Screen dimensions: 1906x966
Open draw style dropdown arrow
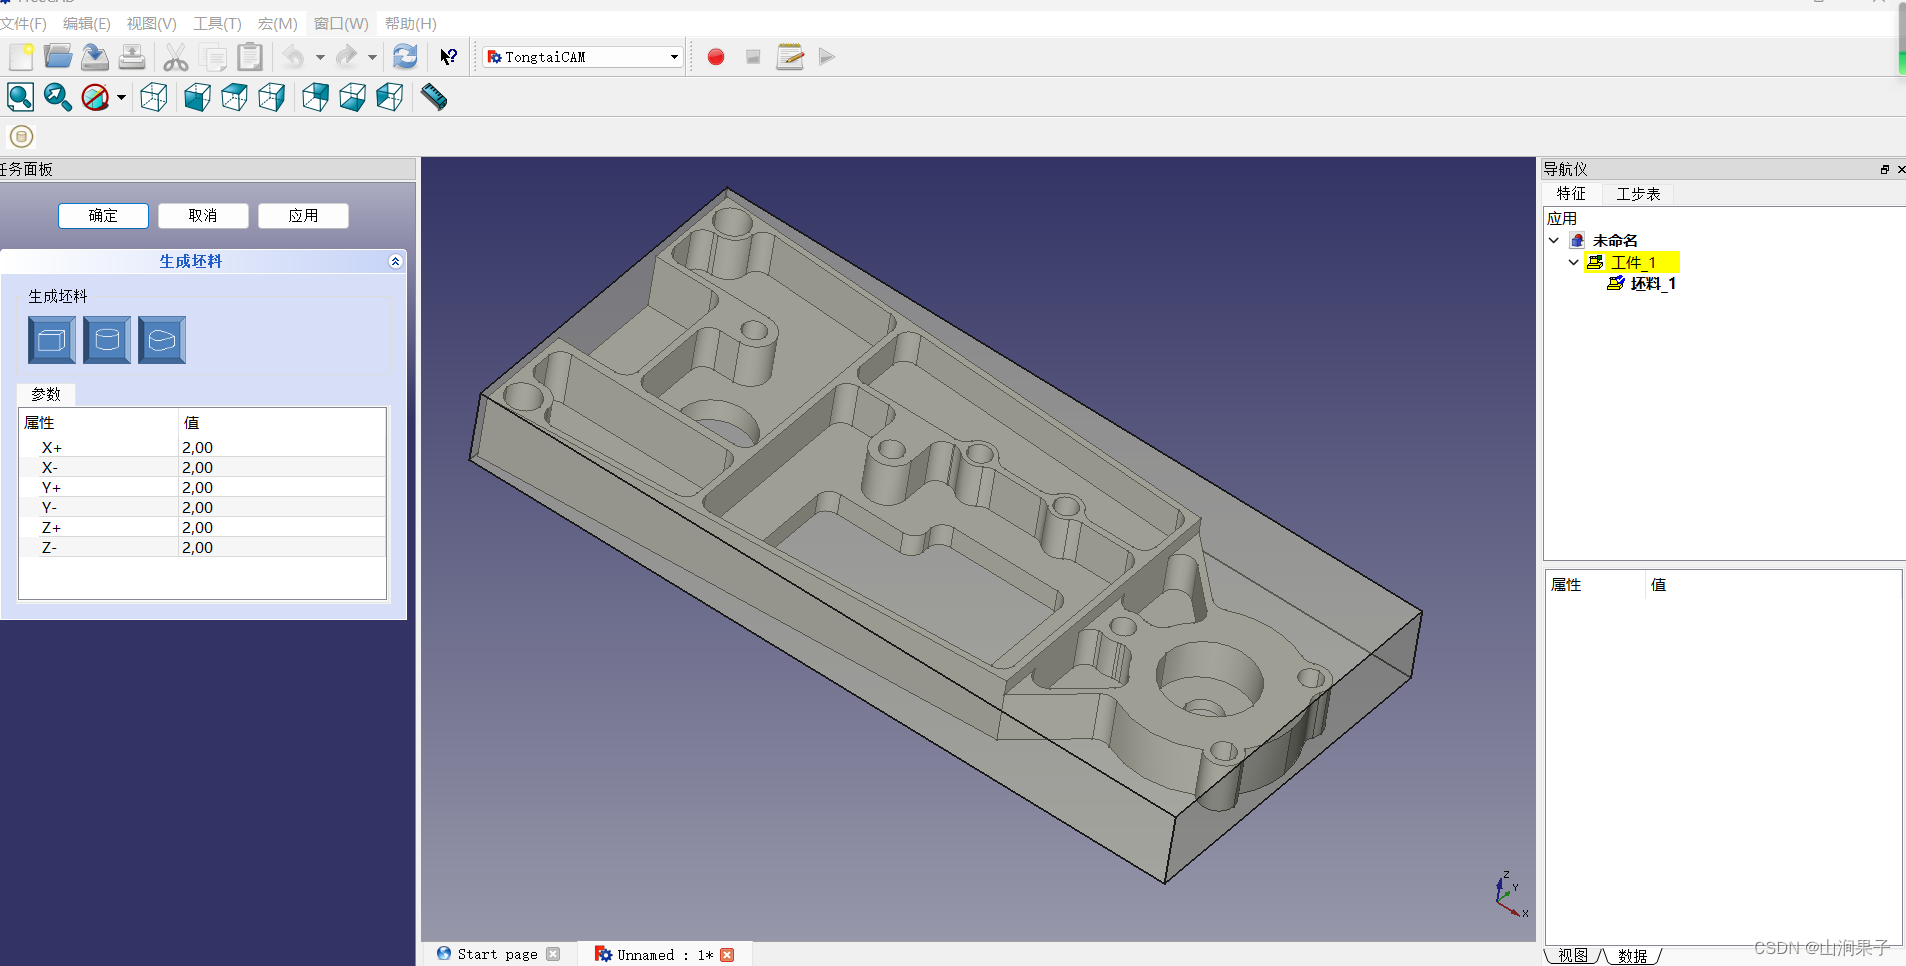pyautogui.click(x=121, y=97)
